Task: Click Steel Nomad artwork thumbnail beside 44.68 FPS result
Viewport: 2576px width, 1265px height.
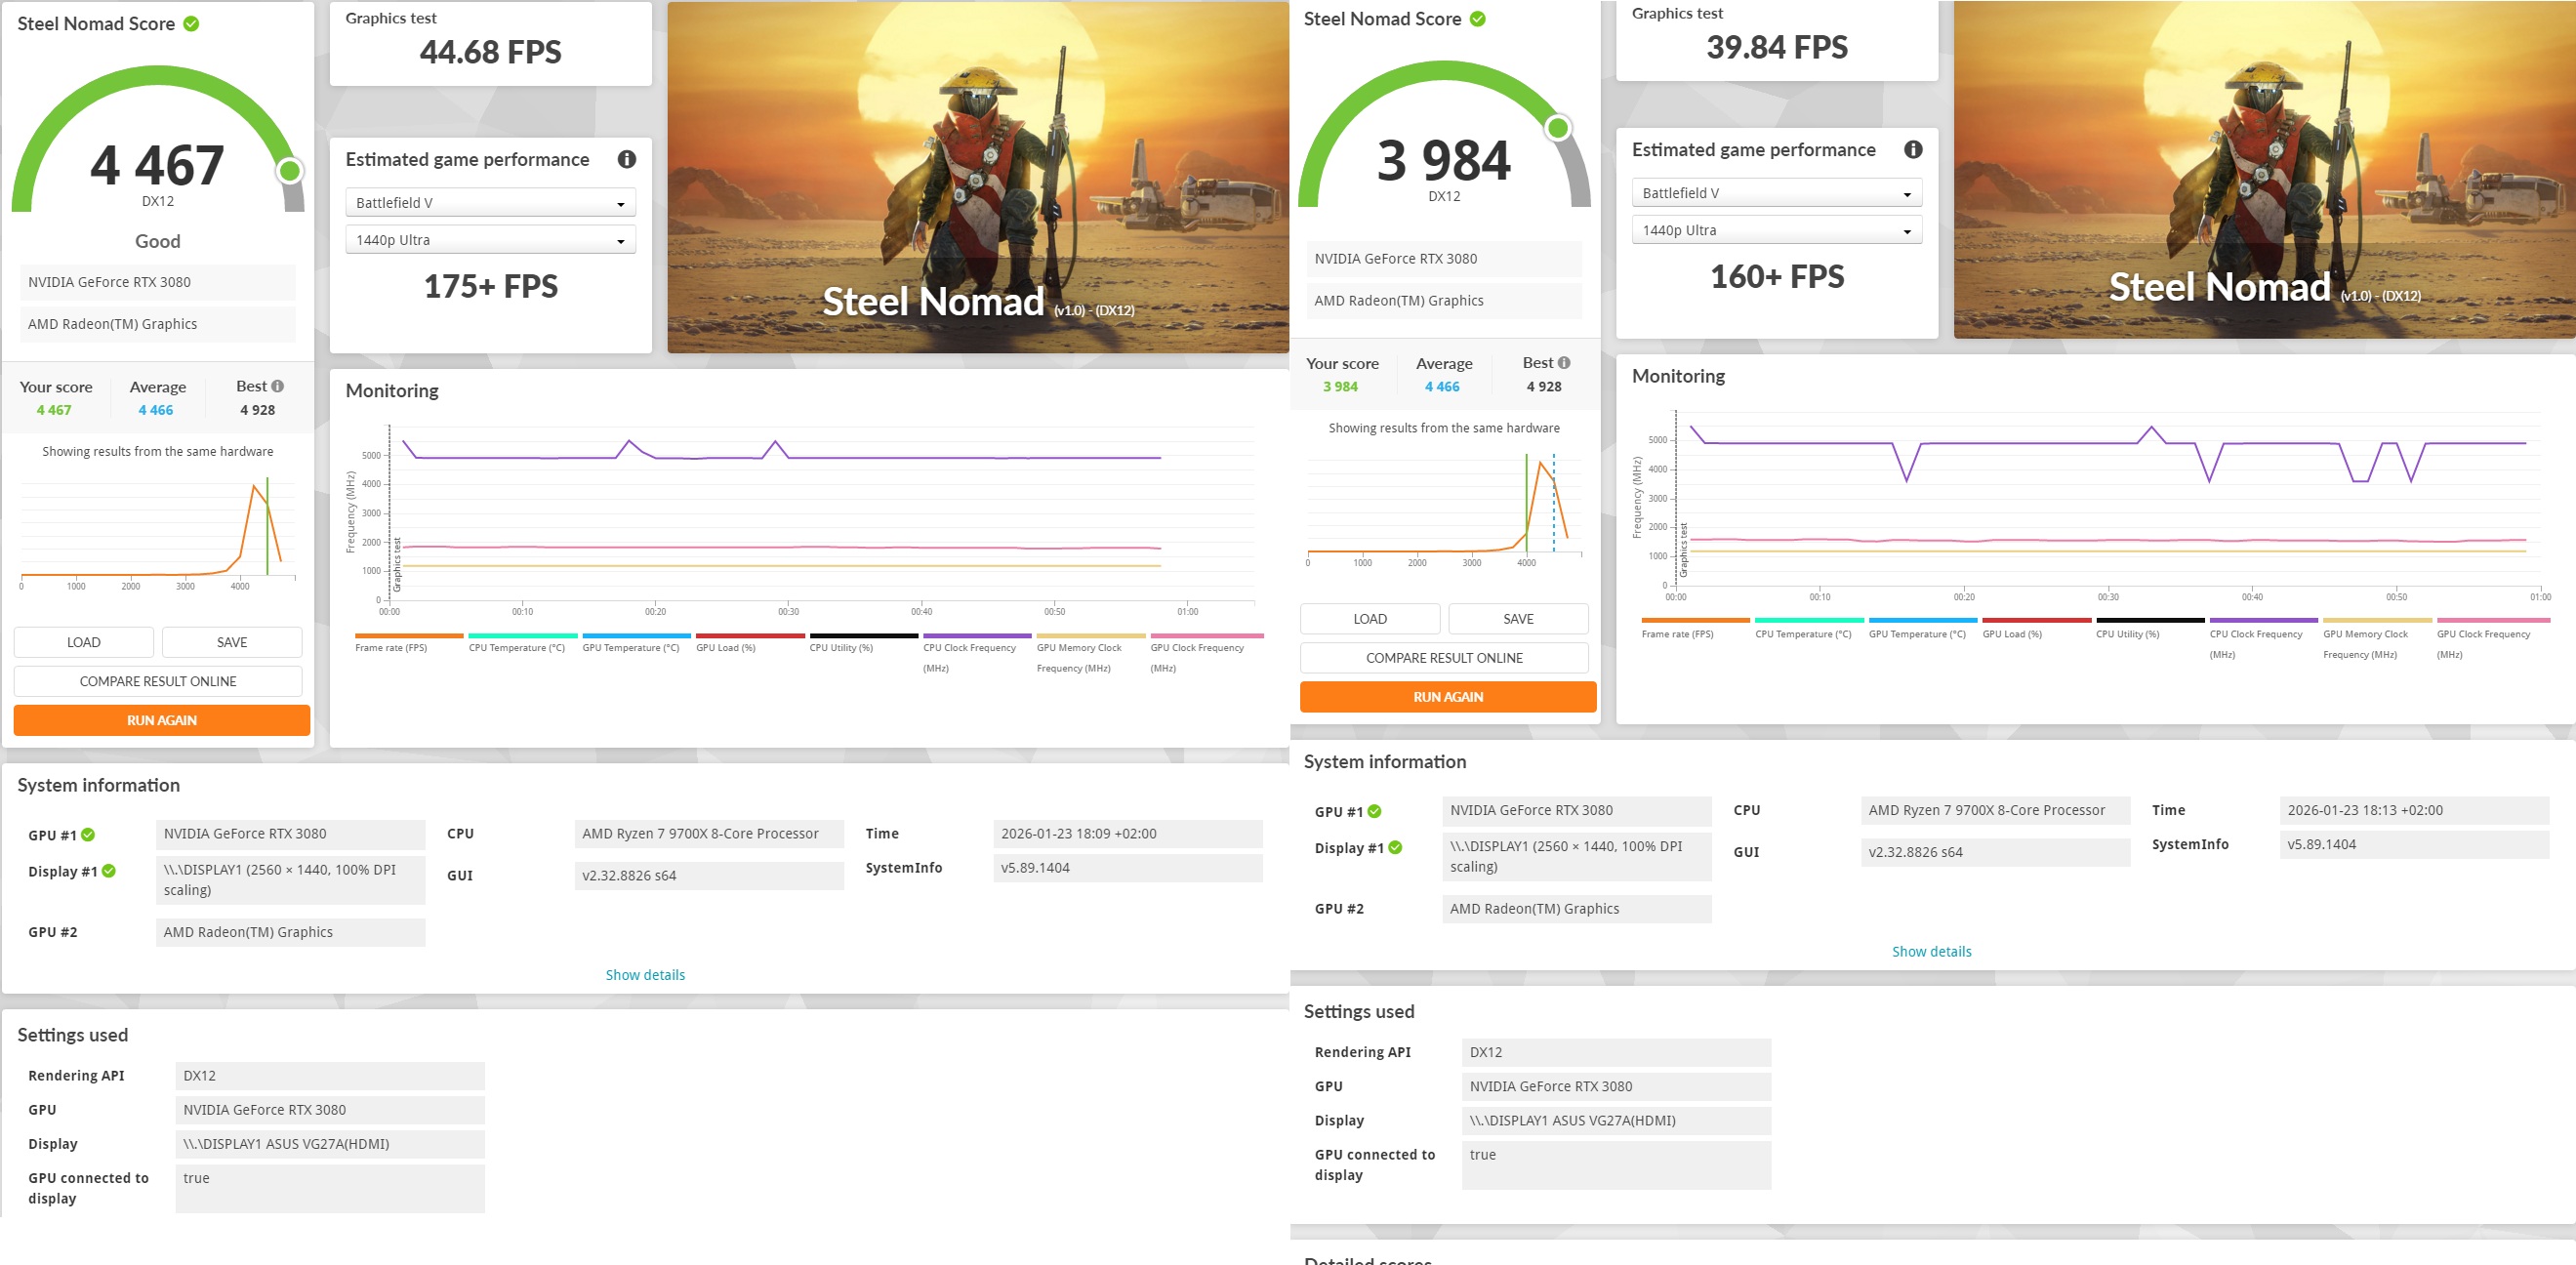Action: coord(977,177)
